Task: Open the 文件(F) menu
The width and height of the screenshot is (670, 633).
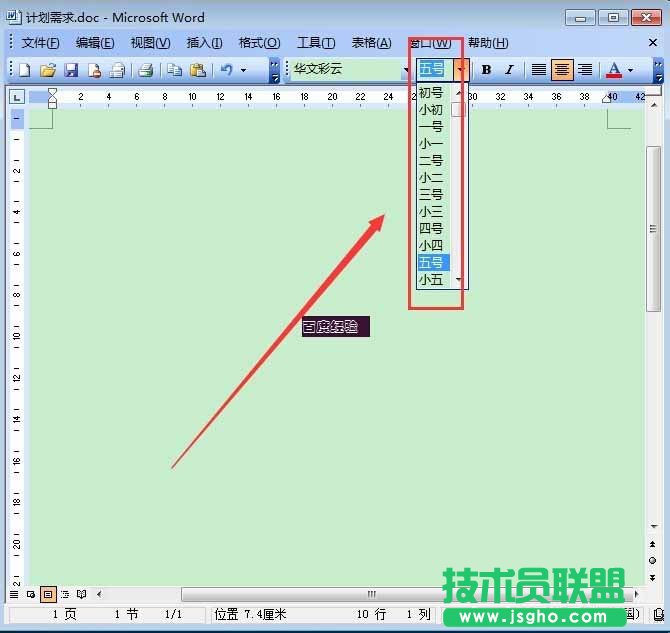Action: pos(41,43)
